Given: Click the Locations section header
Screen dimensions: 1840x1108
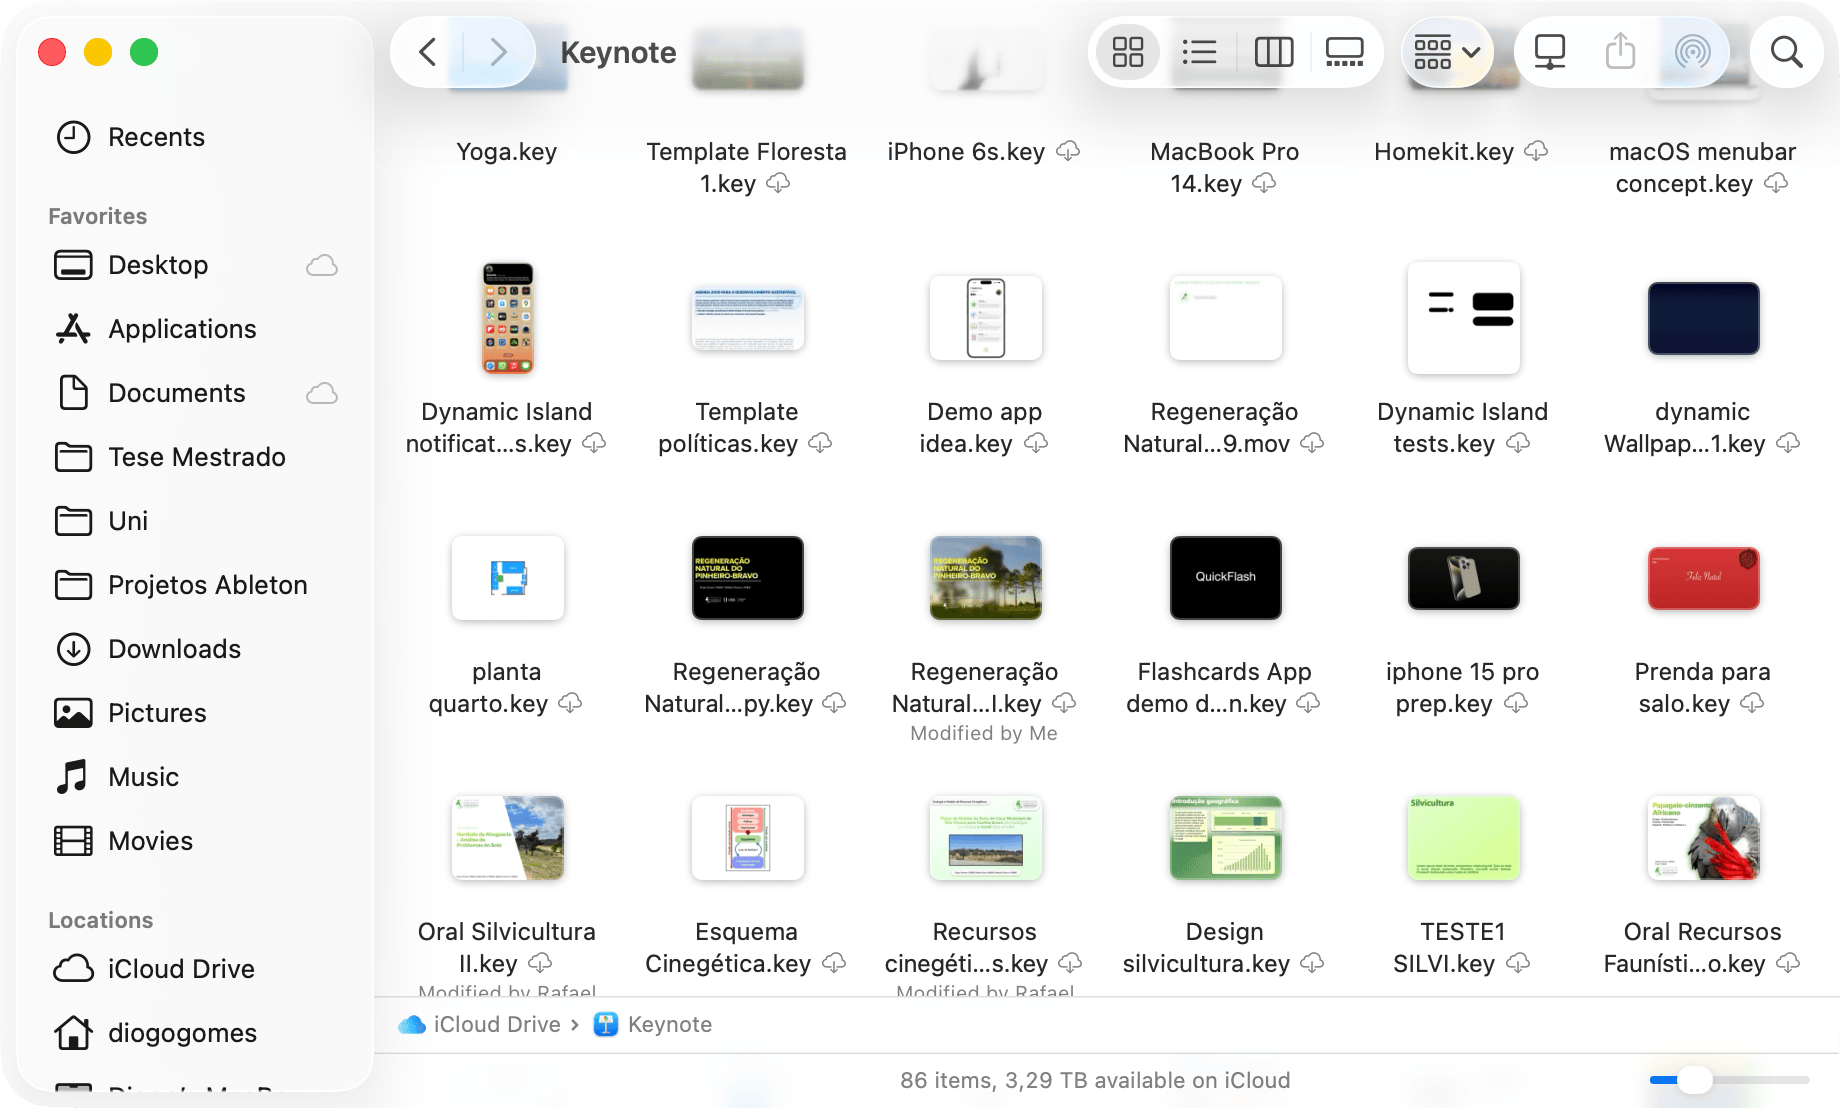Looking at the screenshot, I should (x=101, y=920).
